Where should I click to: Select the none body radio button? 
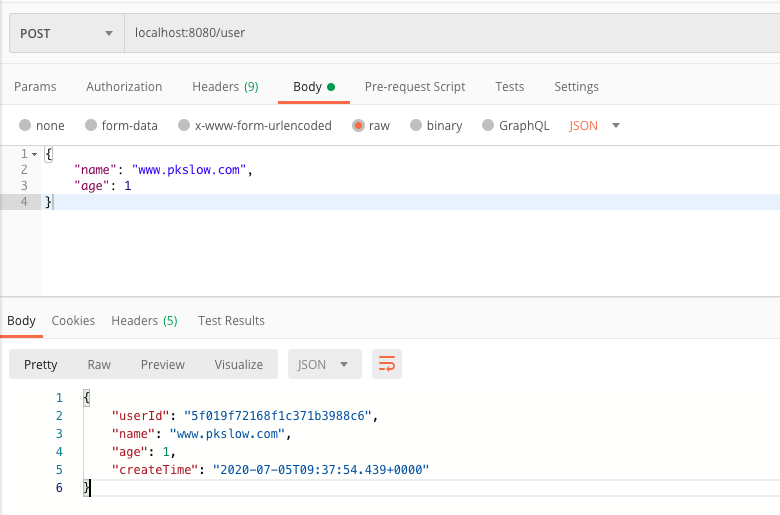(x=25, y=125)
